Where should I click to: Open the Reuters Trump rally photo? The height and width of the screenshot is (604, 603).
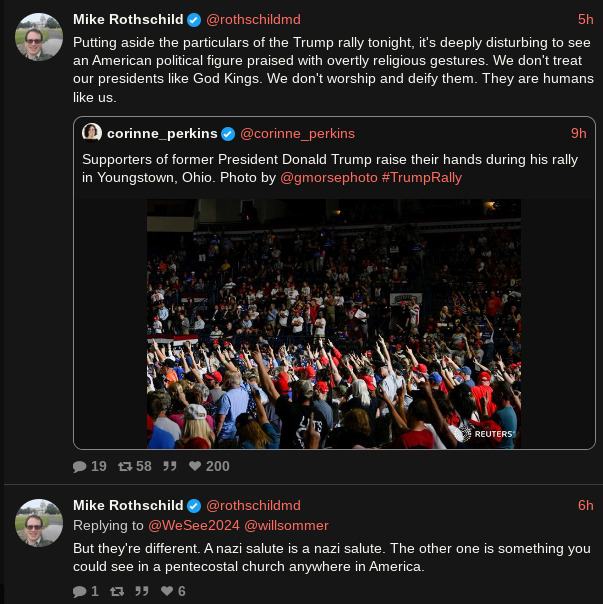334,323
